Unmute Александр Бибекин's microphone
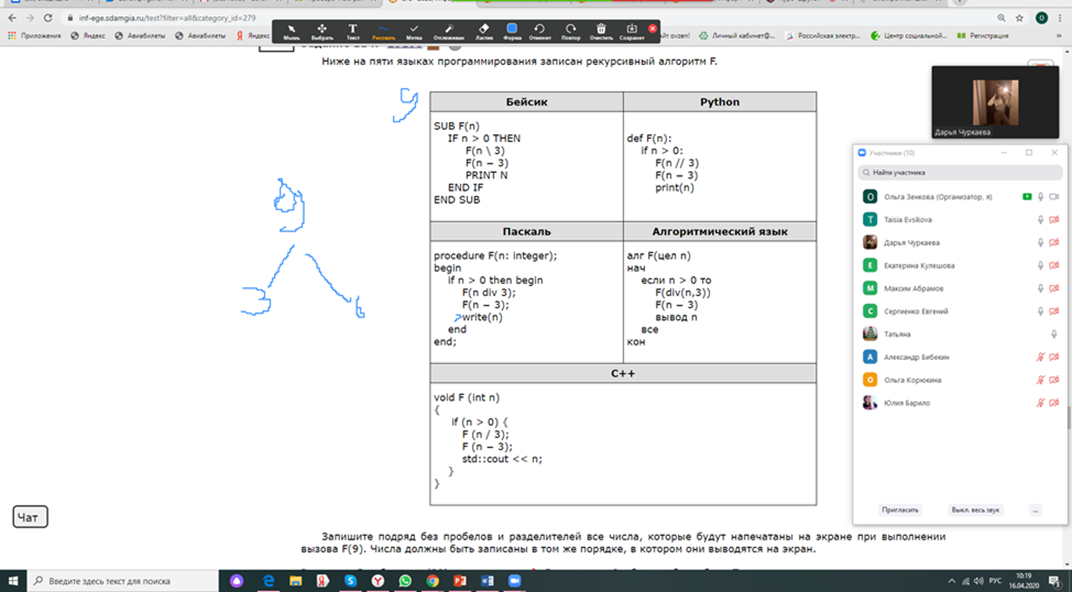 click(1041, 357)
